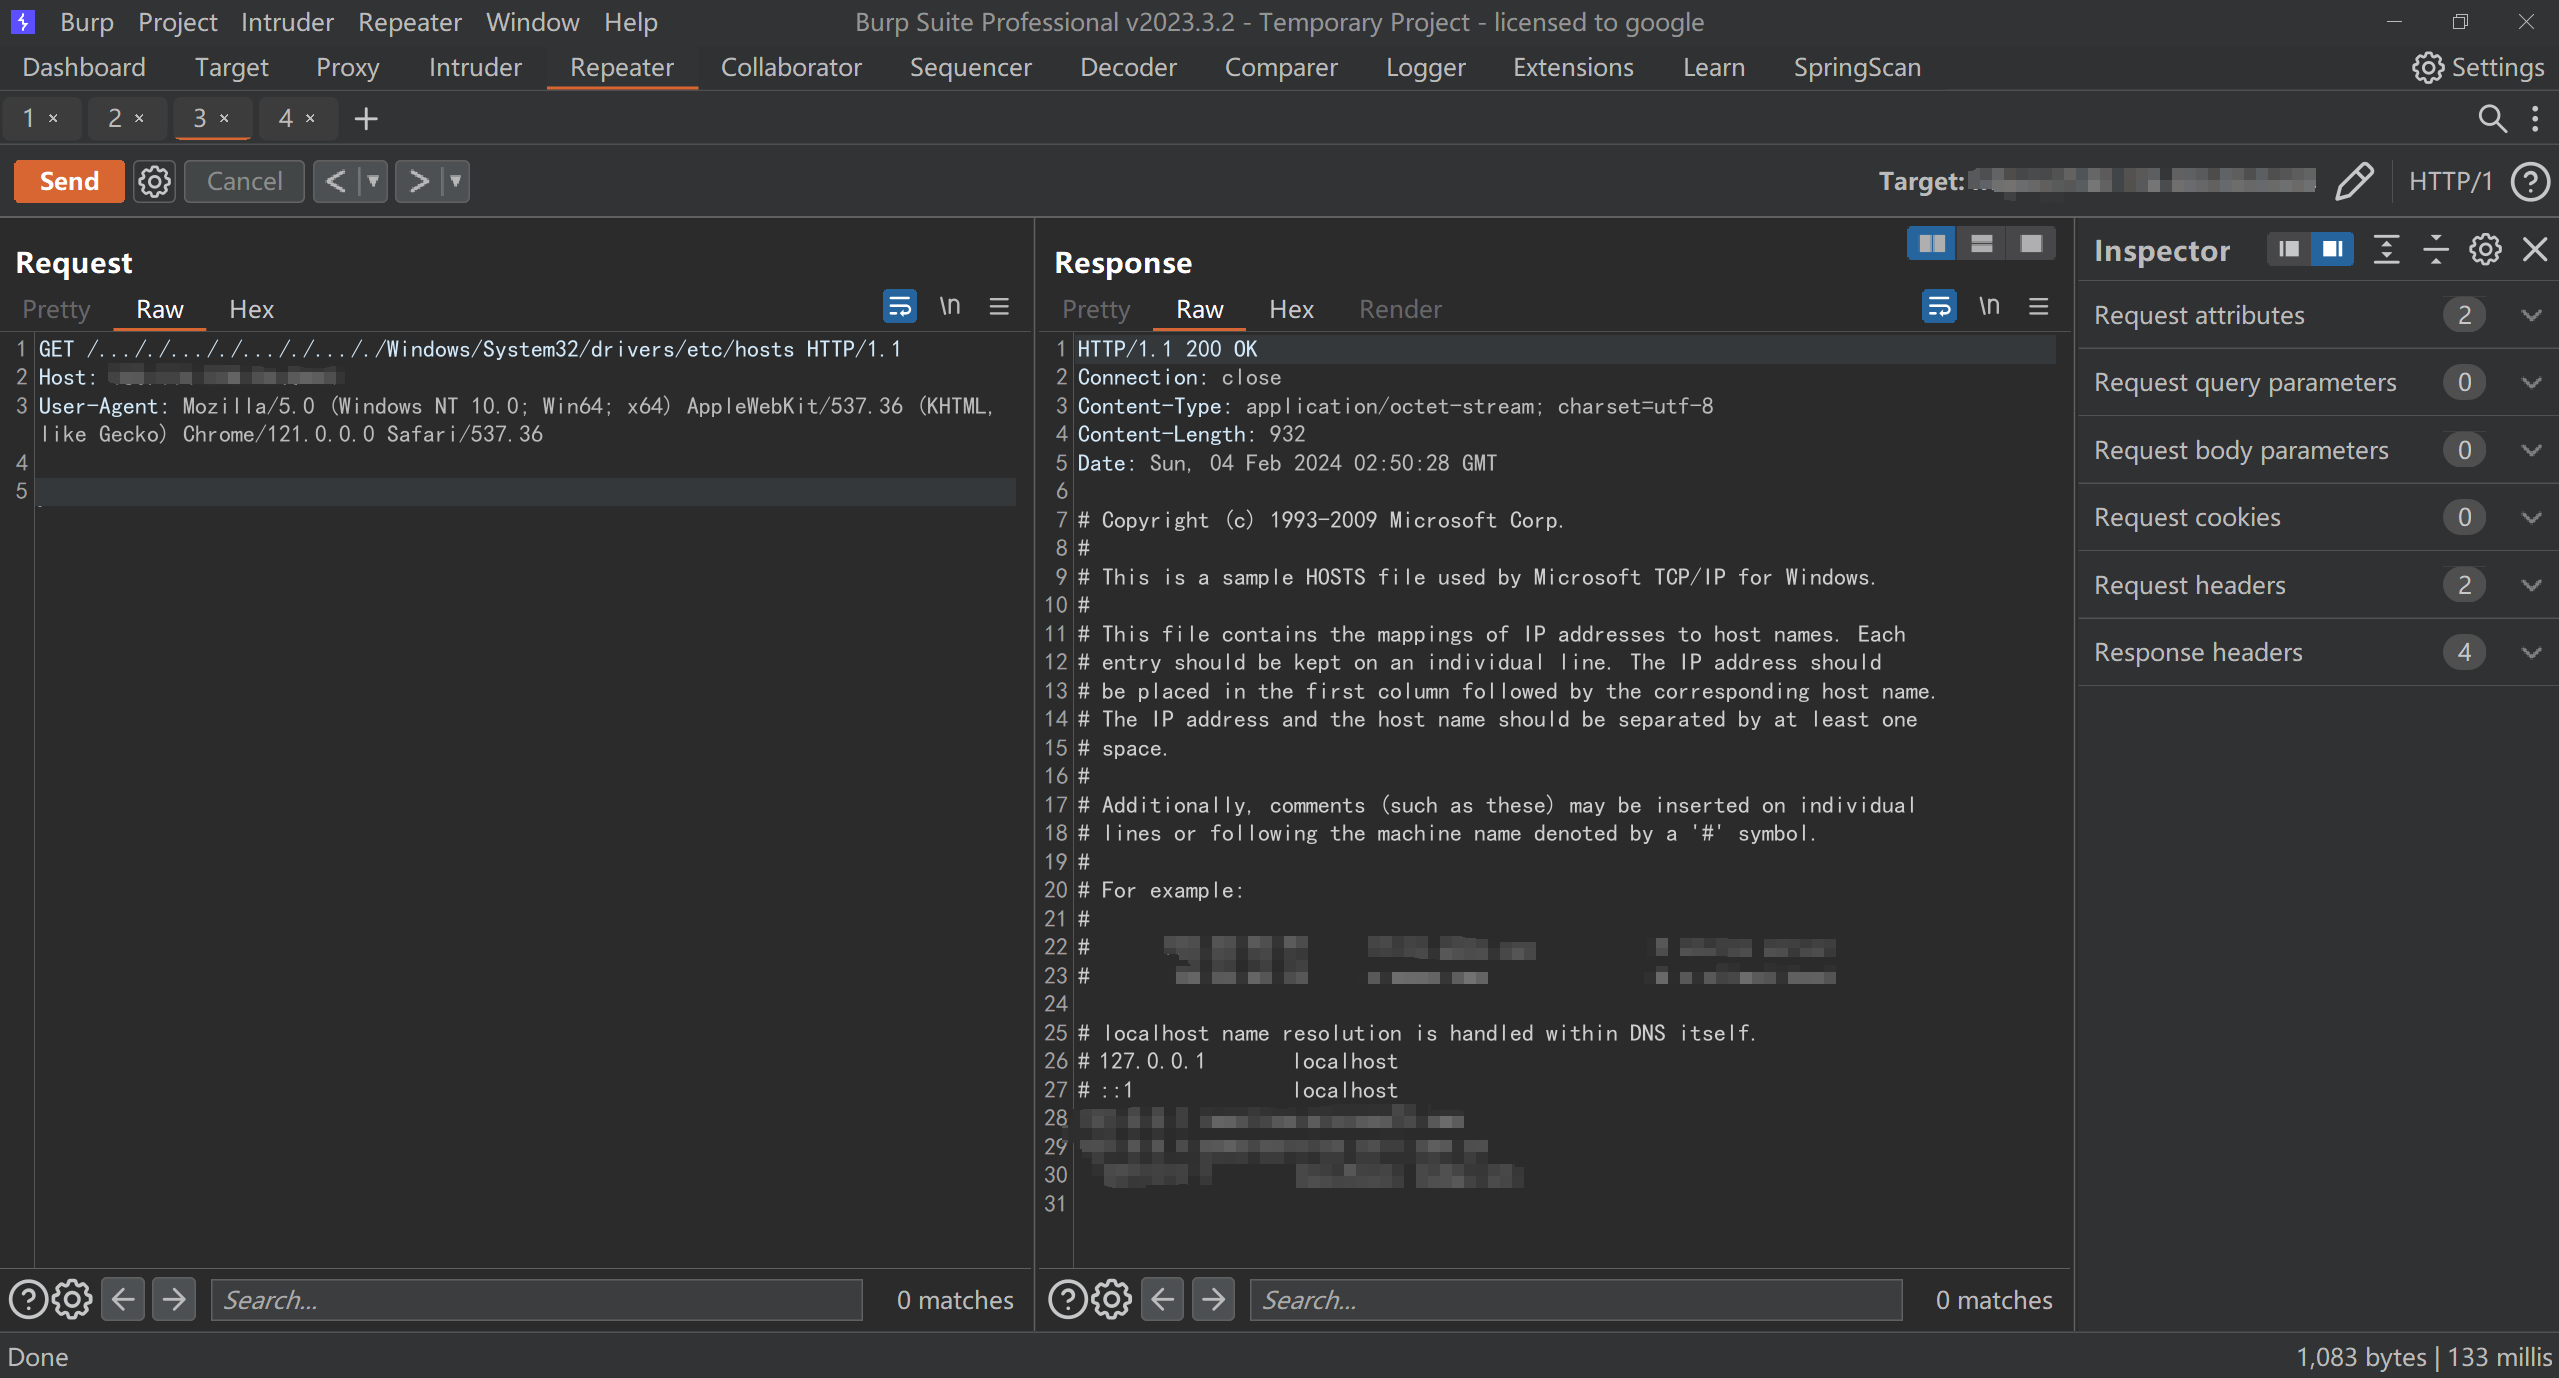Toggle show non-printable chars in Response

1989,307
